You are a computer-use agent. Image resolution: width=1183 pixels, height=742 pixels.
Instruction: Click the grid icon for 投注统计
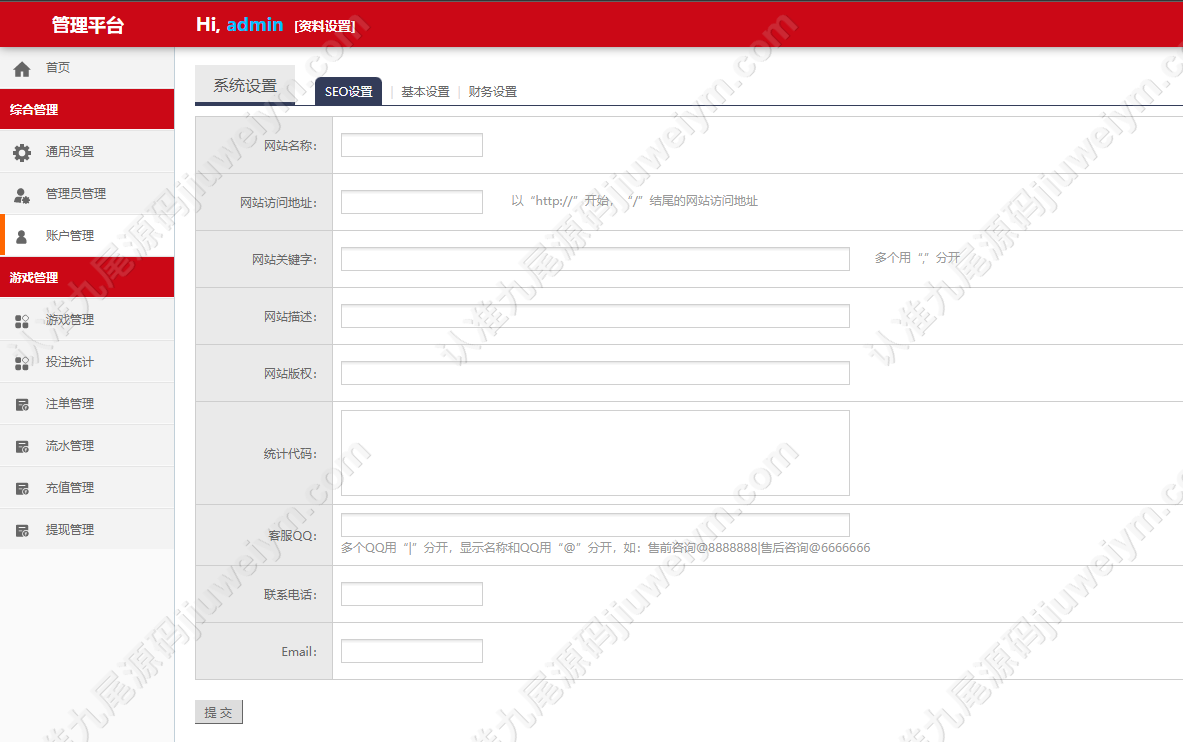pos(22,363)
